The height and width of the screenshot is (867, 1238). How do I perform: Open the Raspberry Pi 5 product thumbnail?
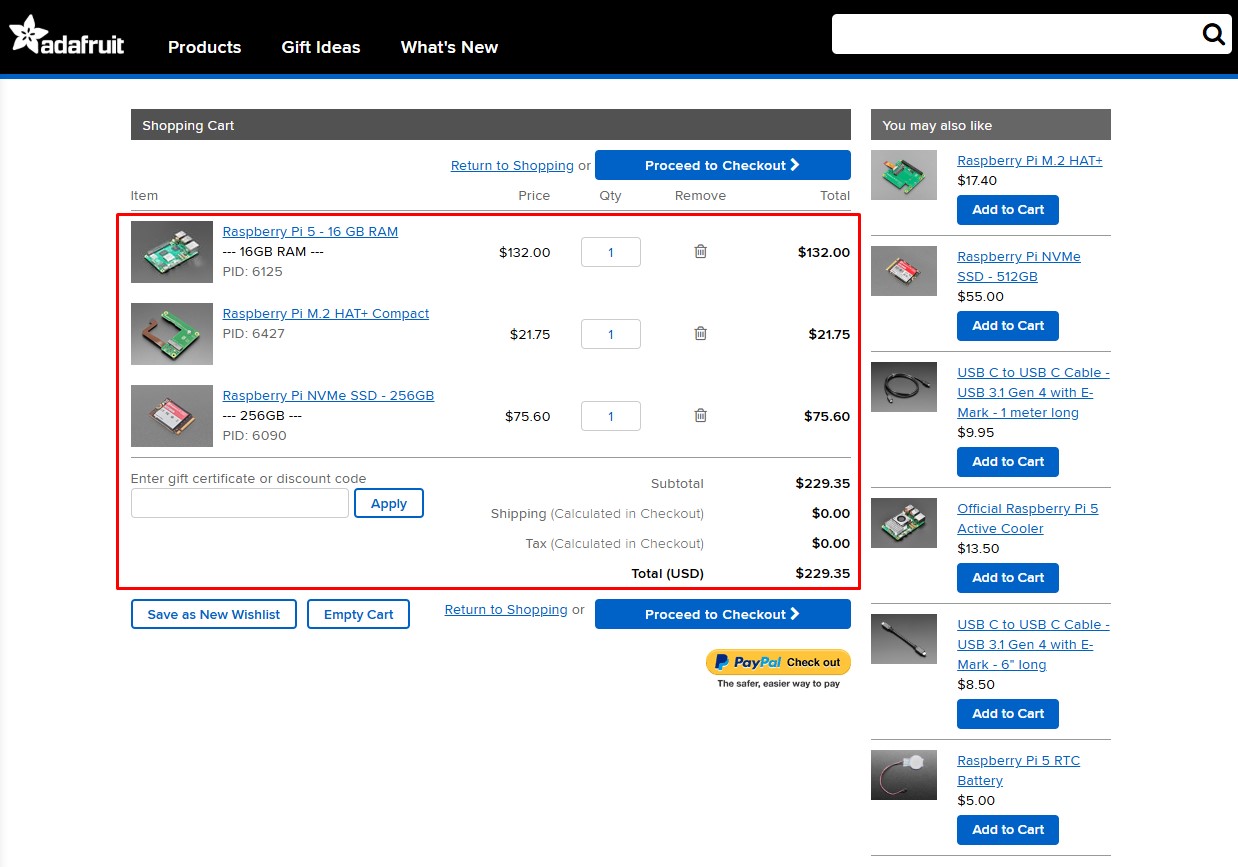tap(172, 252)
